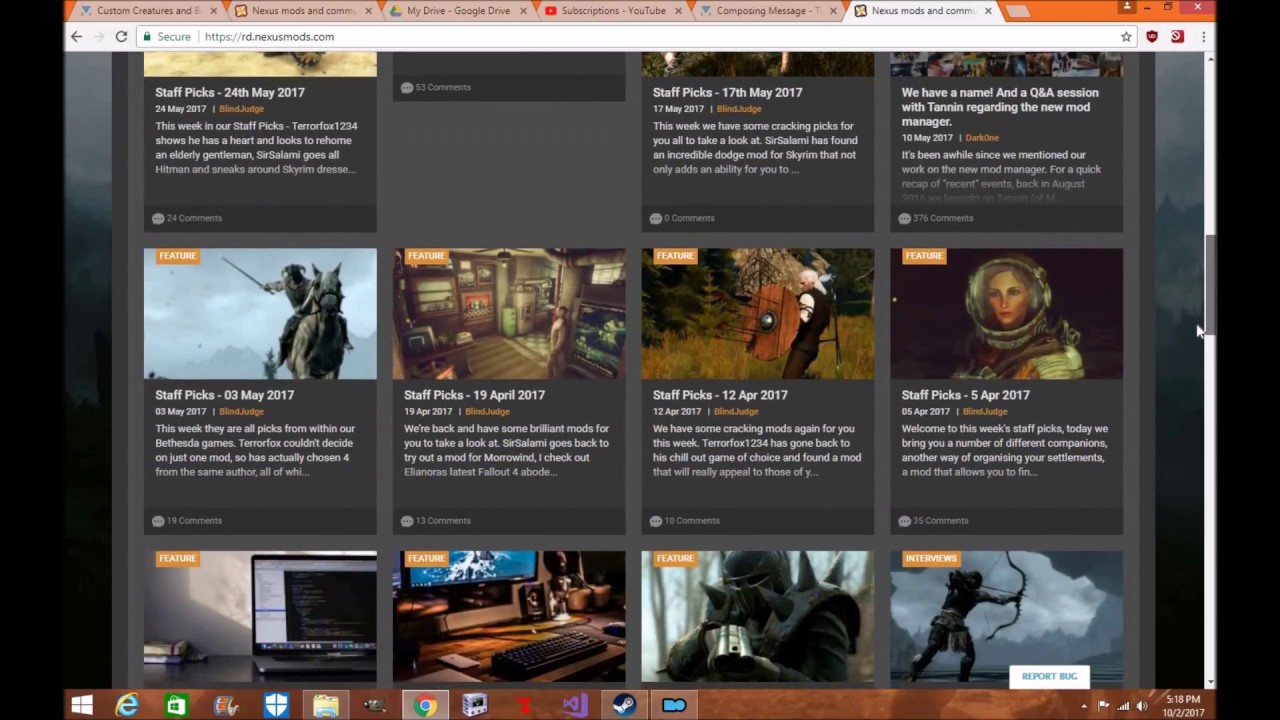View the 19 Comments link
Screen dimensions: 1280x720
[x=187, y=521]
